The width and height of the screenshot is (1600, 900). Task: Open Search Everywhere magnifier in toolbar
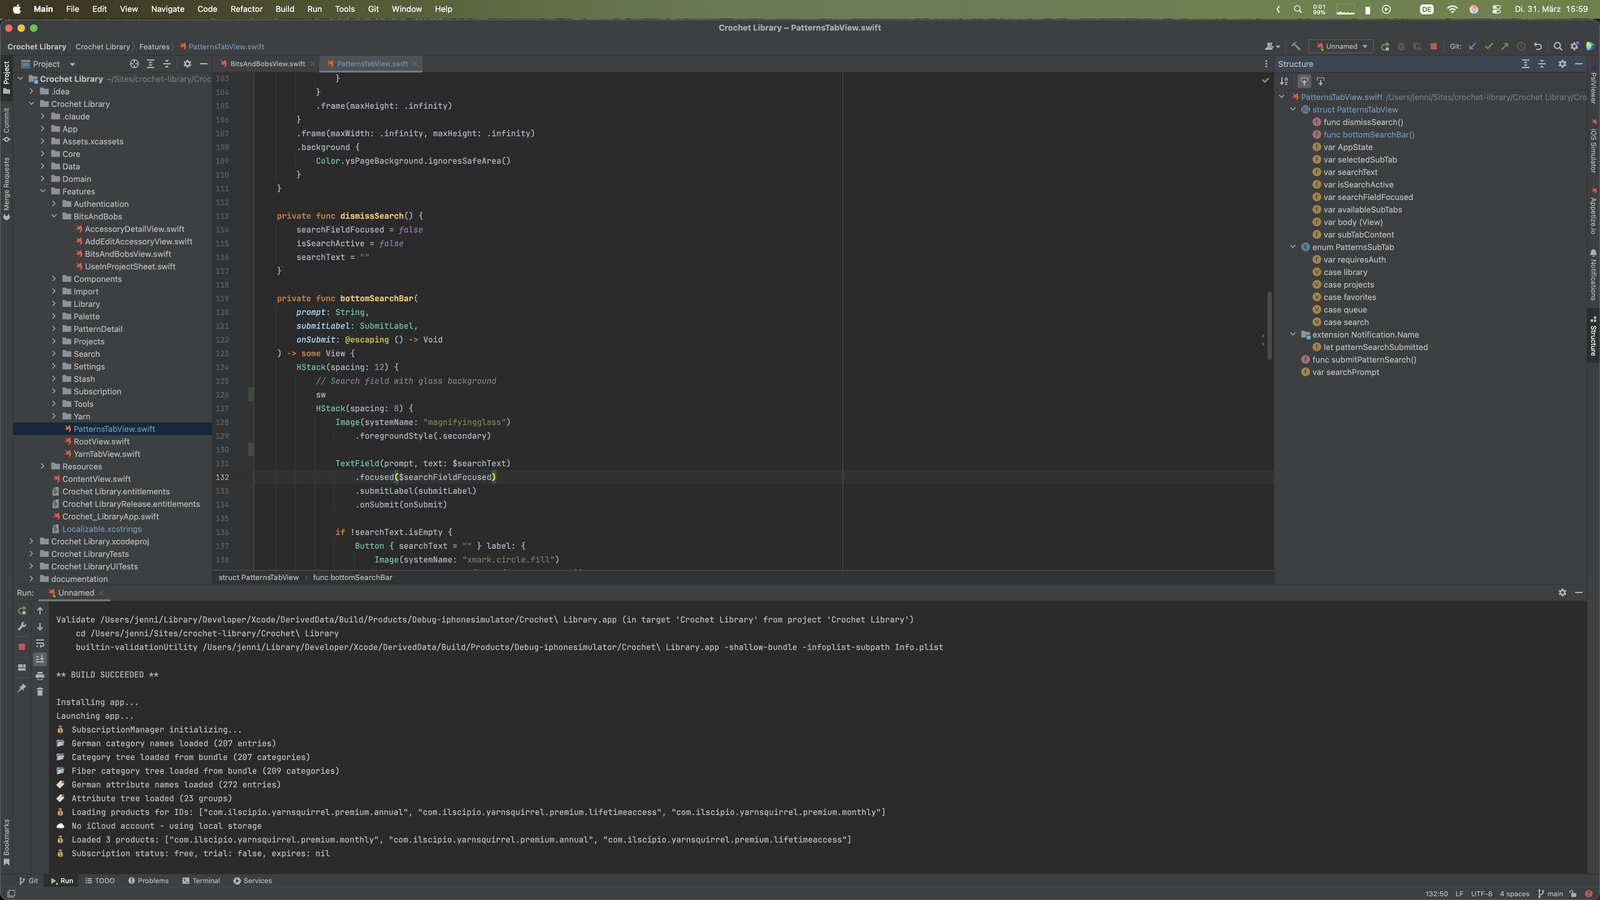1558,46
